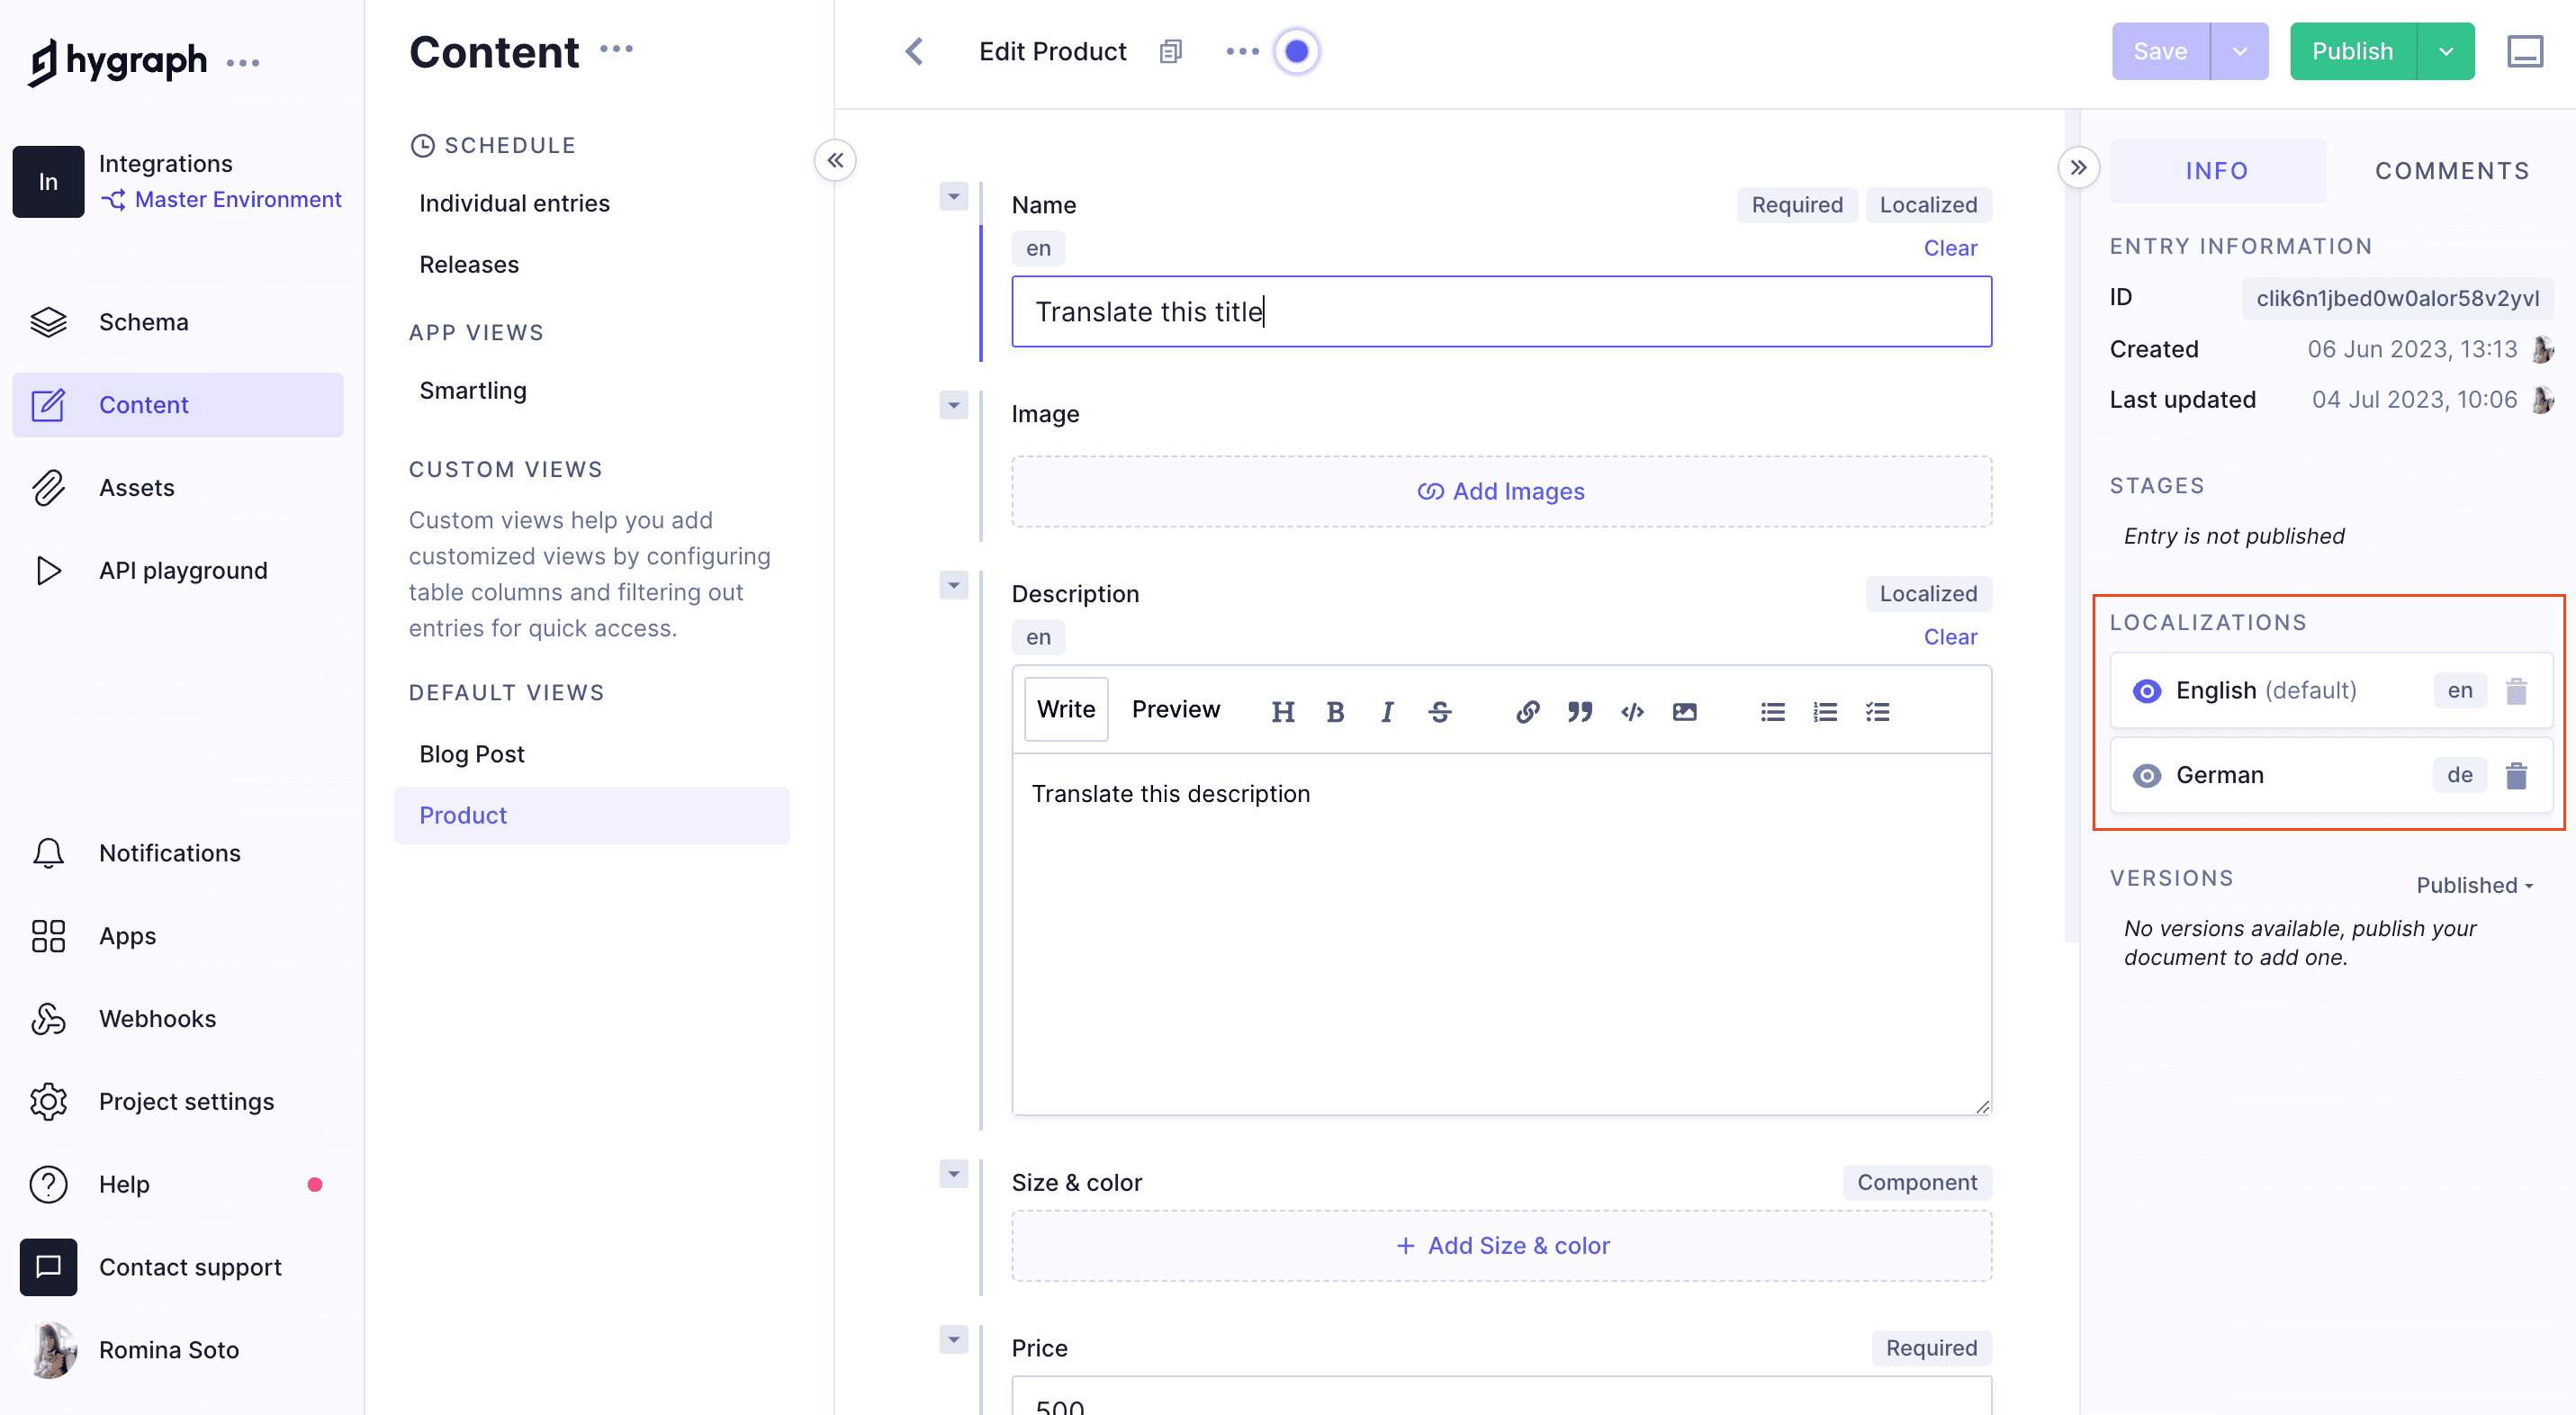This screenshot has width=2576, height=1415.
Task: Open the Versions Published stage dropdown
Action: click(x=2474, y=885)
